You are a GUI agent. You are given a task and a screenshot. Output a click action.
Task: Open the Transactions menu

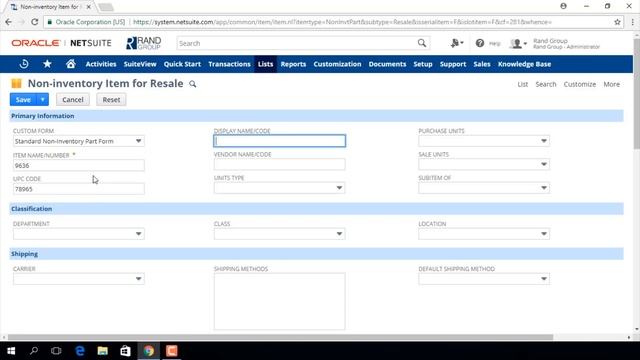[x=229, y=64]
